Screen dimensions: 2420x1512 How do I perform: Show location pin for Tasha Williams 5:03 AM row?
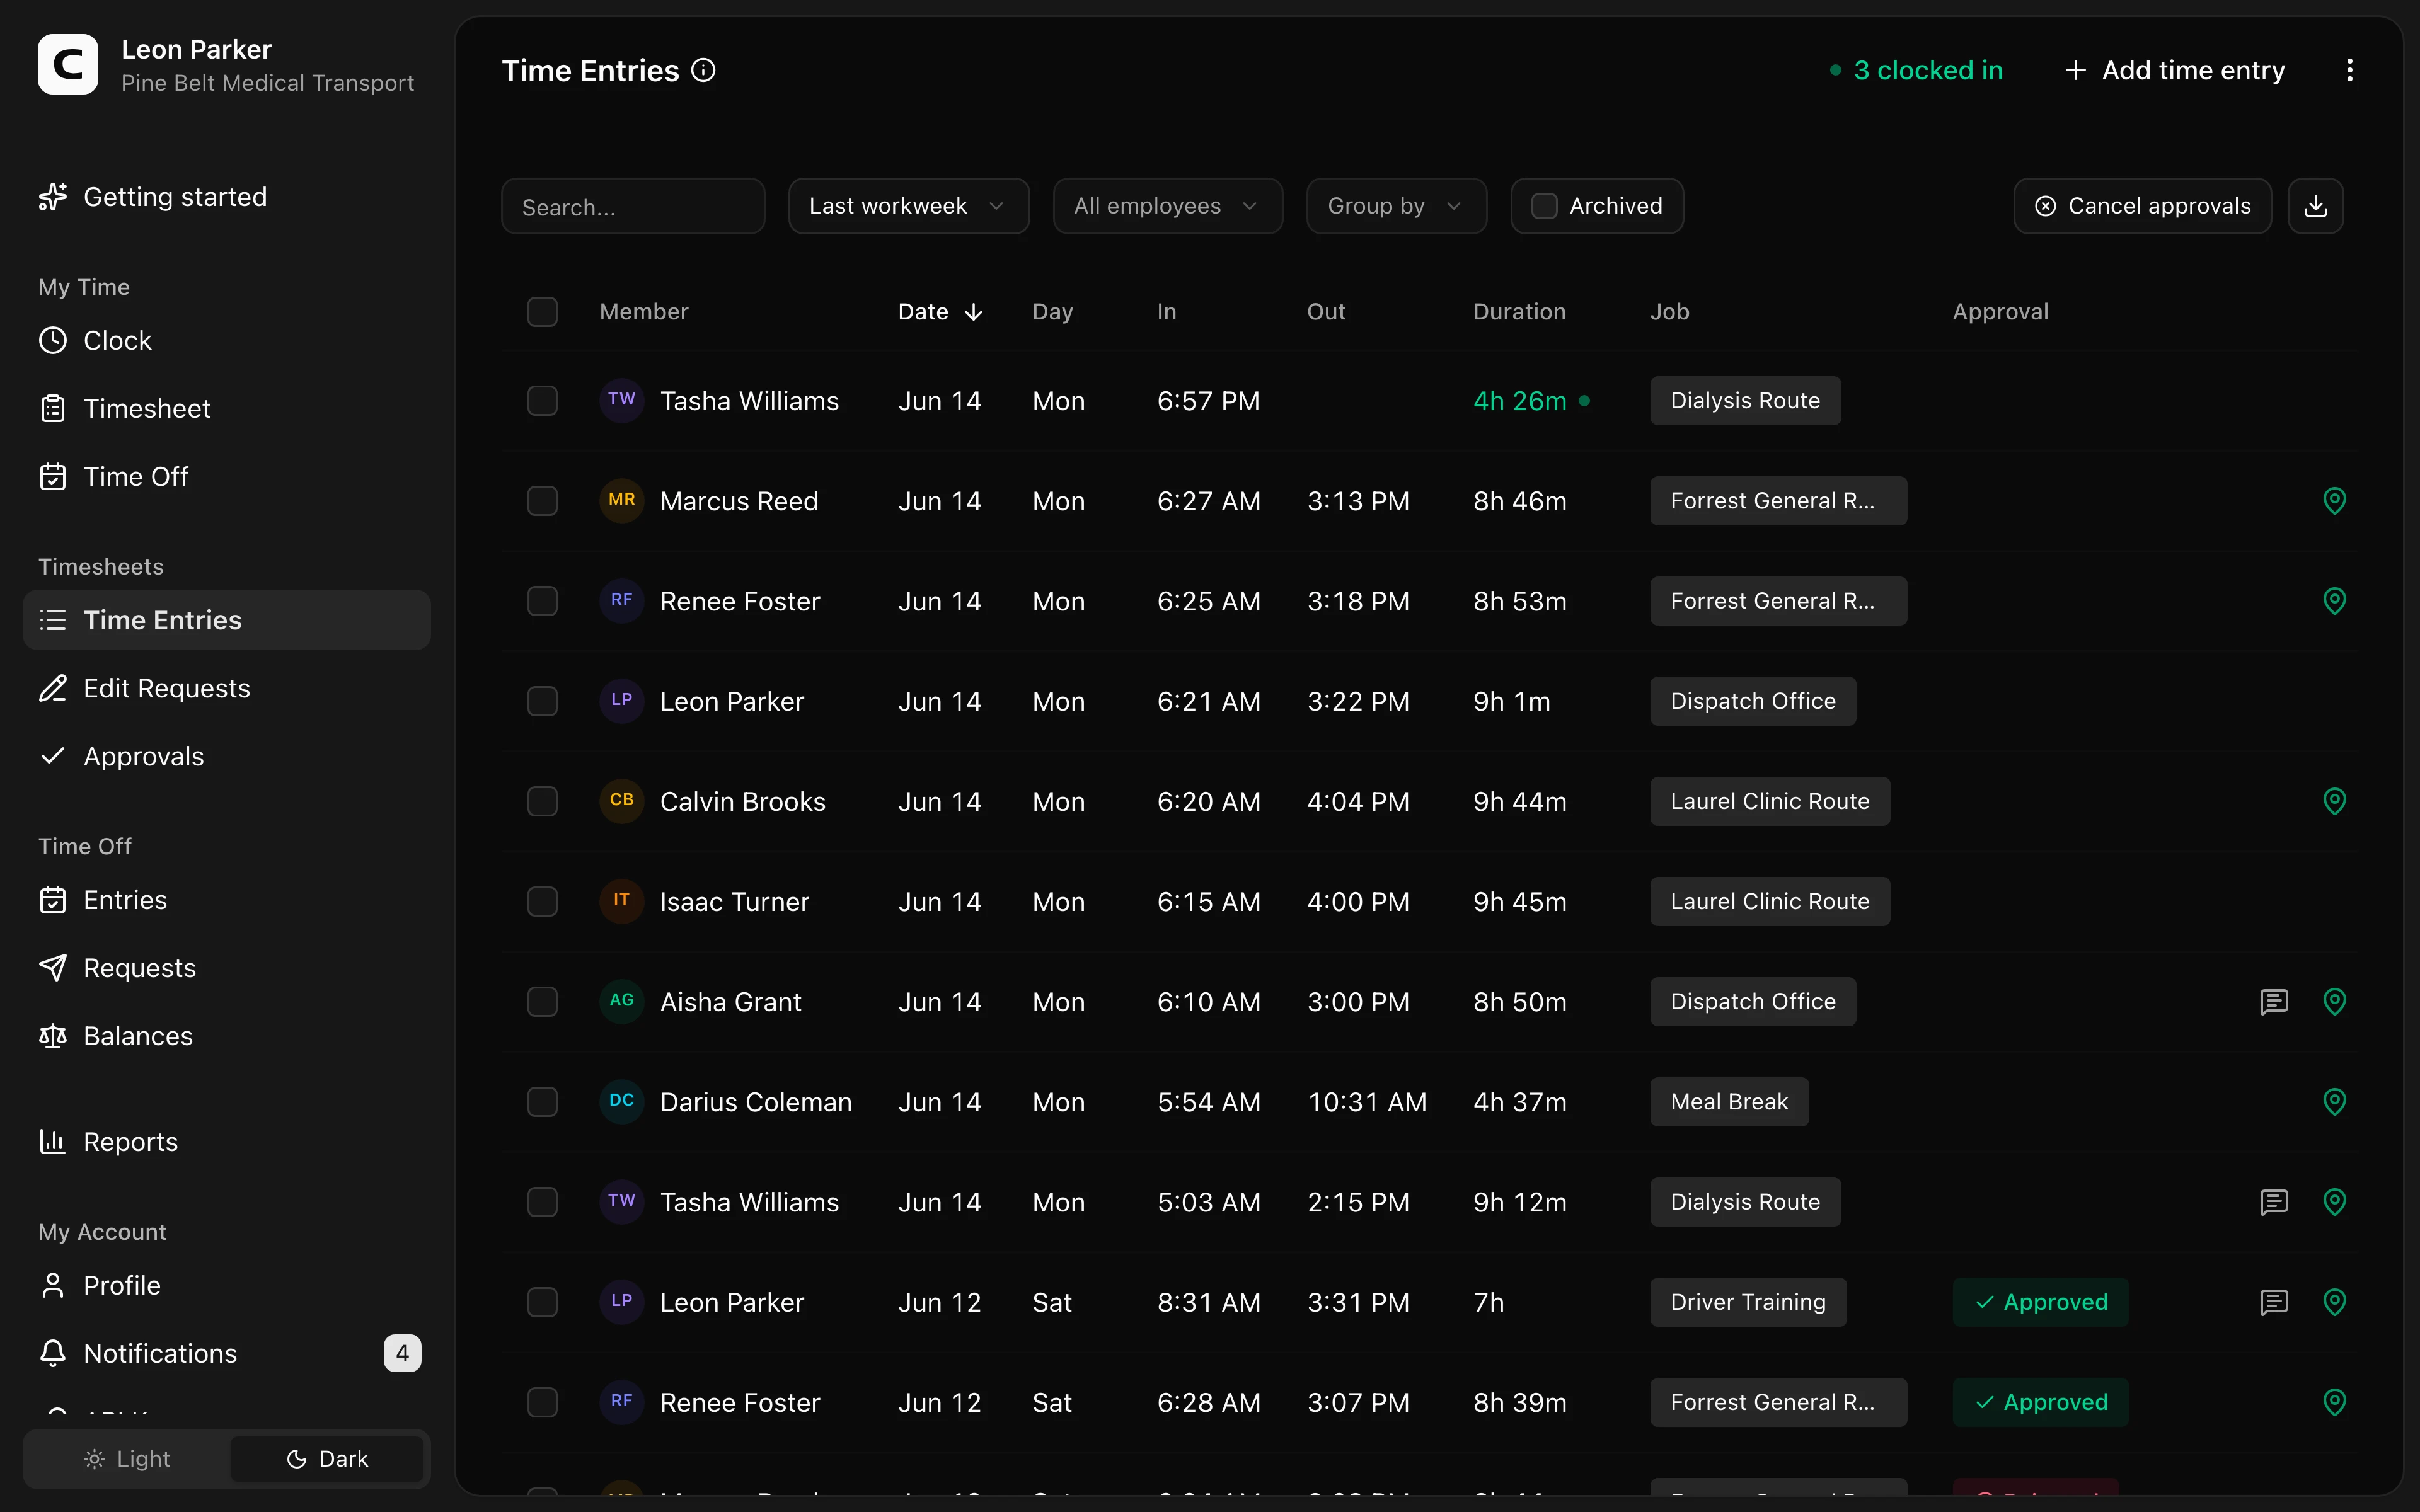pyautogui.click(x=2334, y=1201)
